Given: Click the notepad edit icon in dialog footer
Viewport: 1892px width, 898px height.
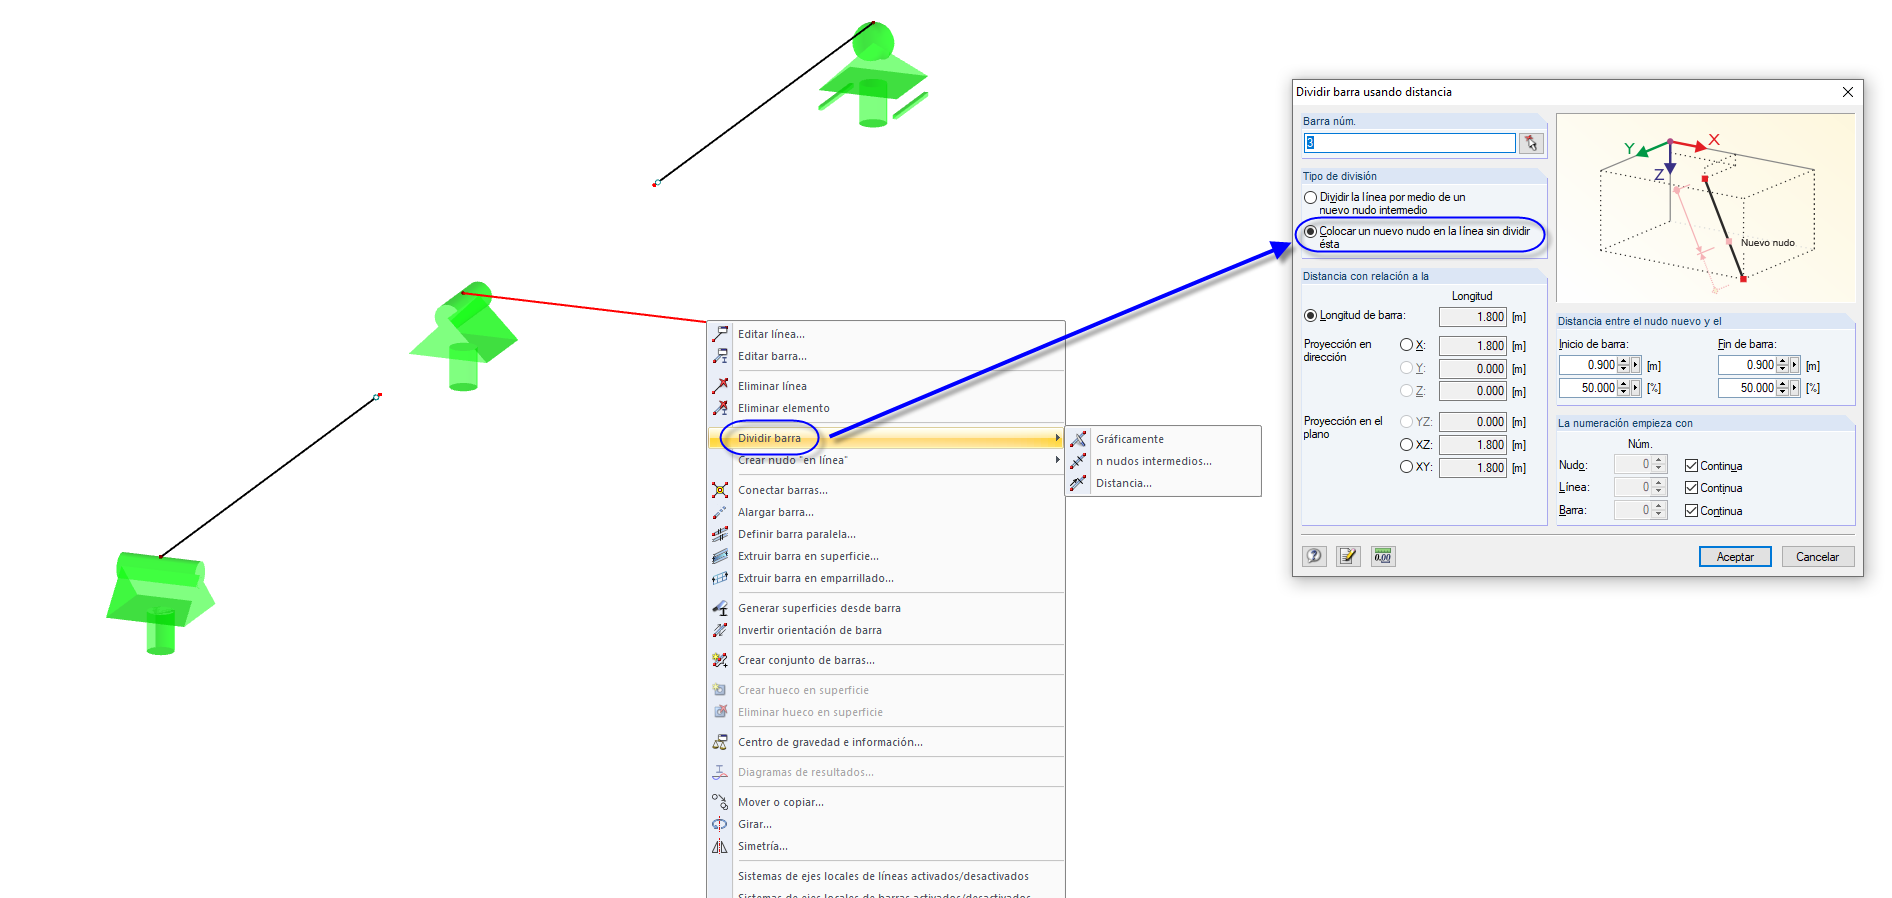Looking at the screenshot, I should [1348, 556].
